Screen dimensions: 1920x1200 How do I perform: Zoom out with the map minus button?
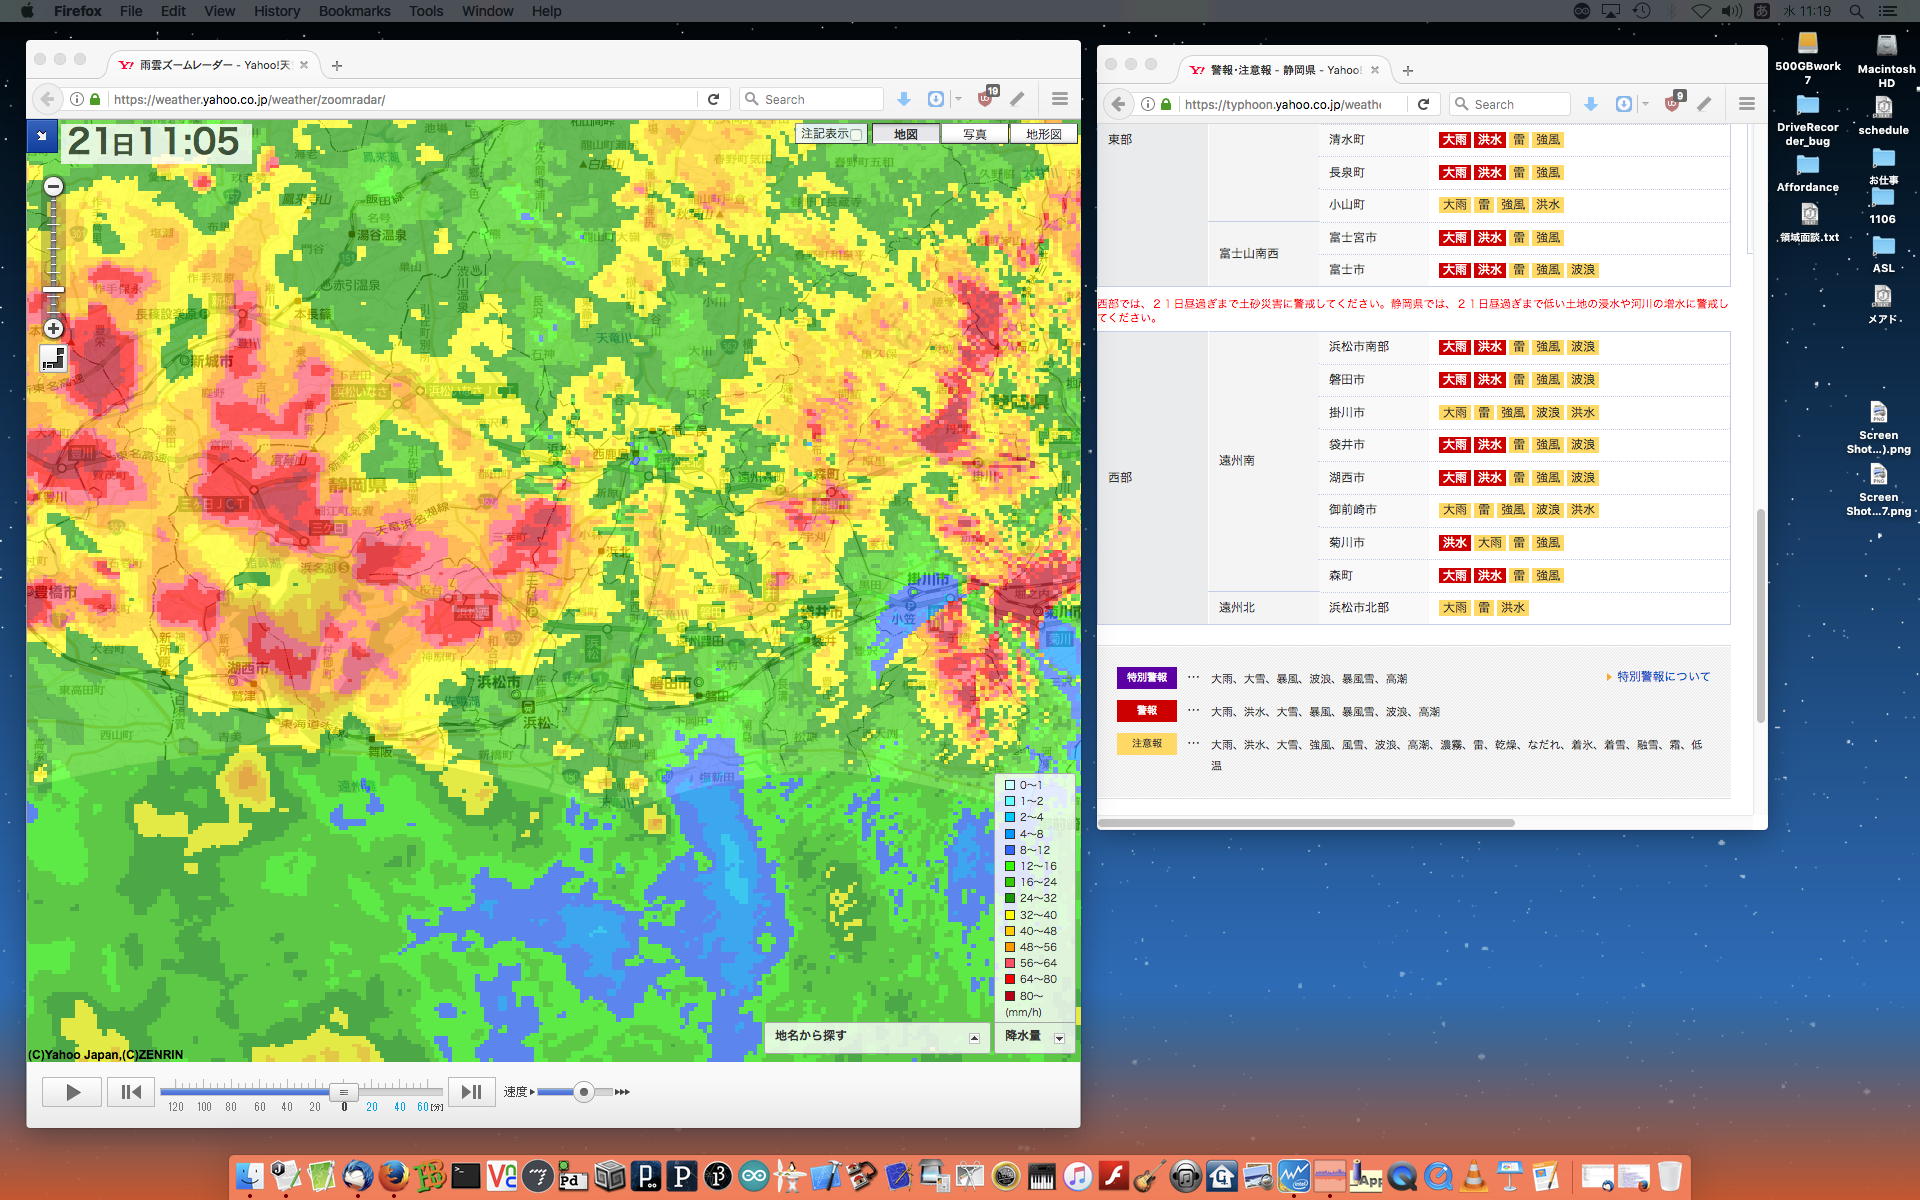[x=54, y=187]
